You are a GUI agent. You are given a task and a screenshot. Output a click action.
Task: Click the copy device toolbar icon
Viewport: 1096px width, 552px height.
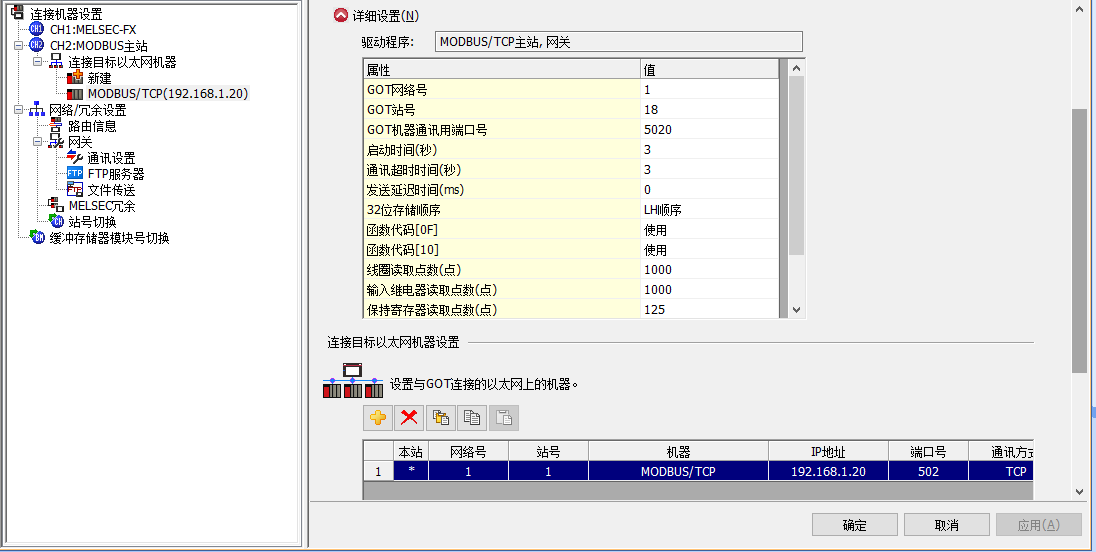click(472, 418)
